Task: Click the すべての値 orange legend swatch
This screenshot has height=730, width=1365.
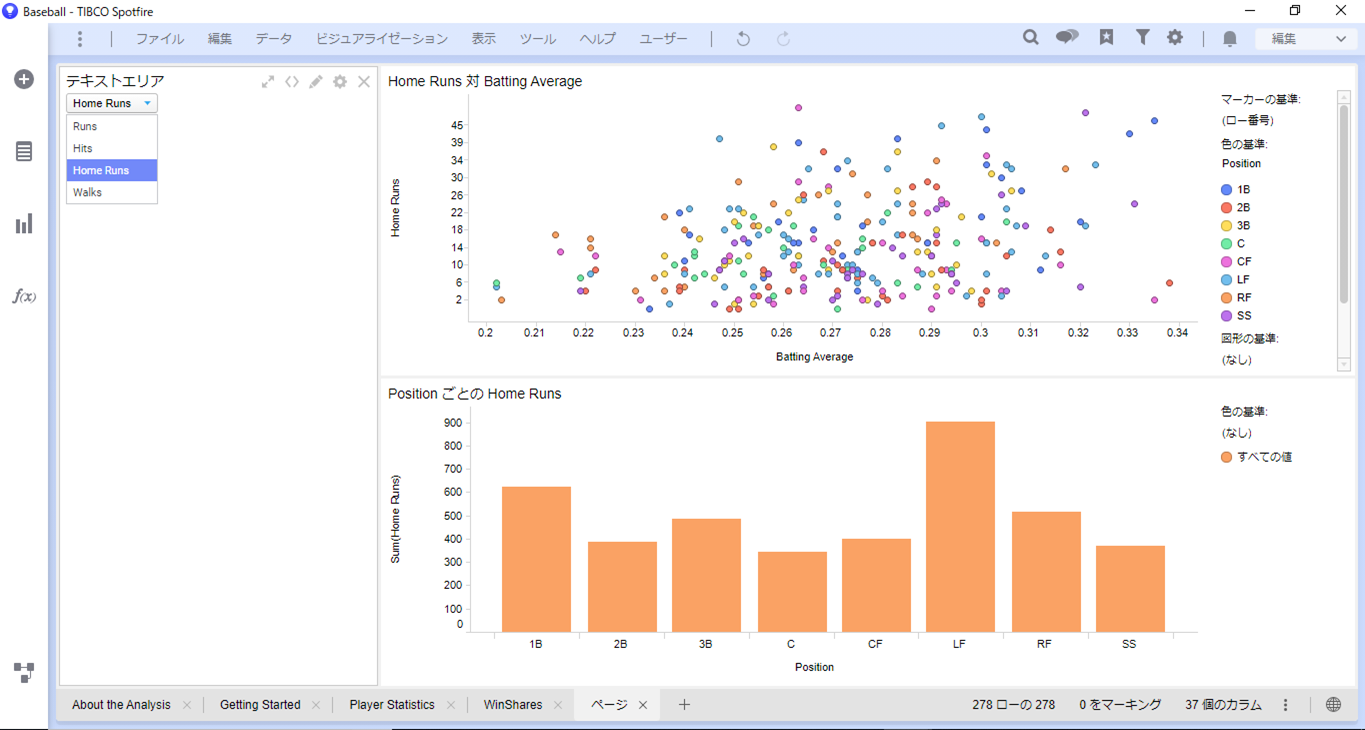Action: tap(1227, 457)
